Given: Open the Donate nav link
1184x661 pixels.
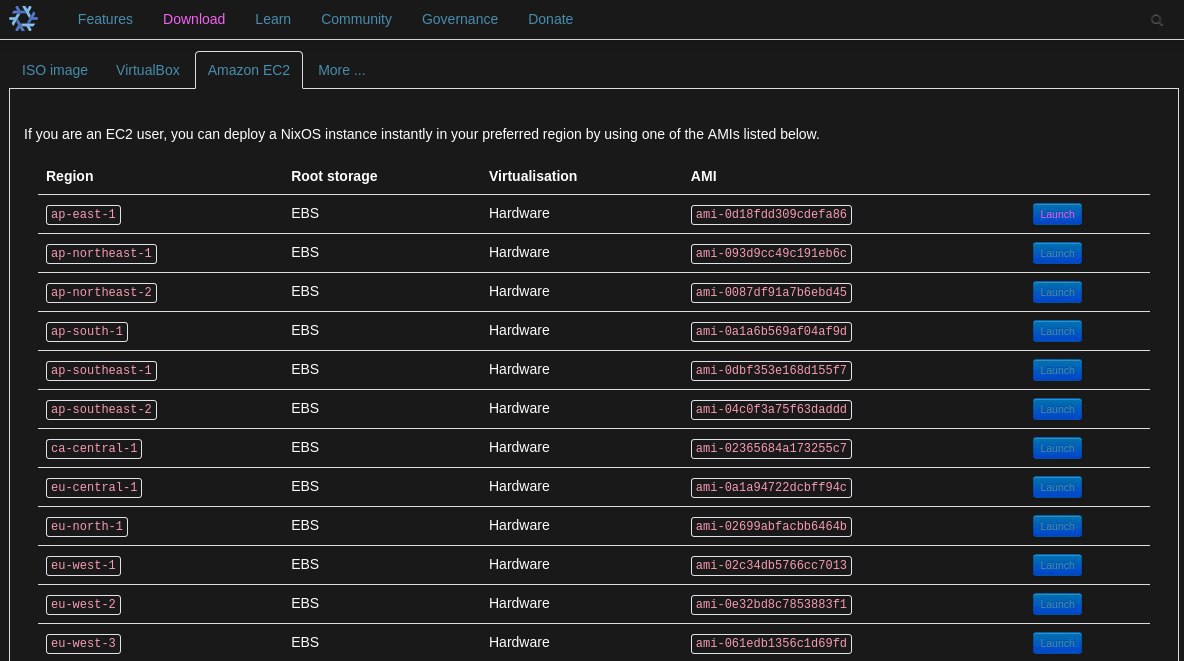Looking at the screenshot, I should coord(550,20).
